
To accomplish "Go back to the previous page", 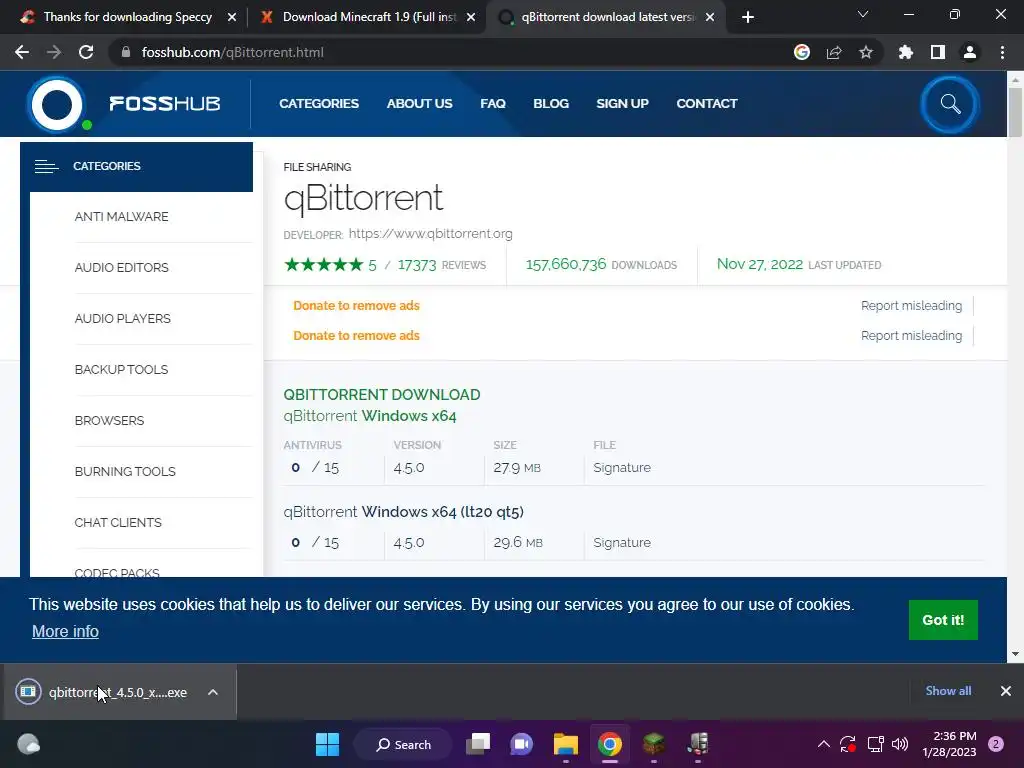I will [22, 52].
